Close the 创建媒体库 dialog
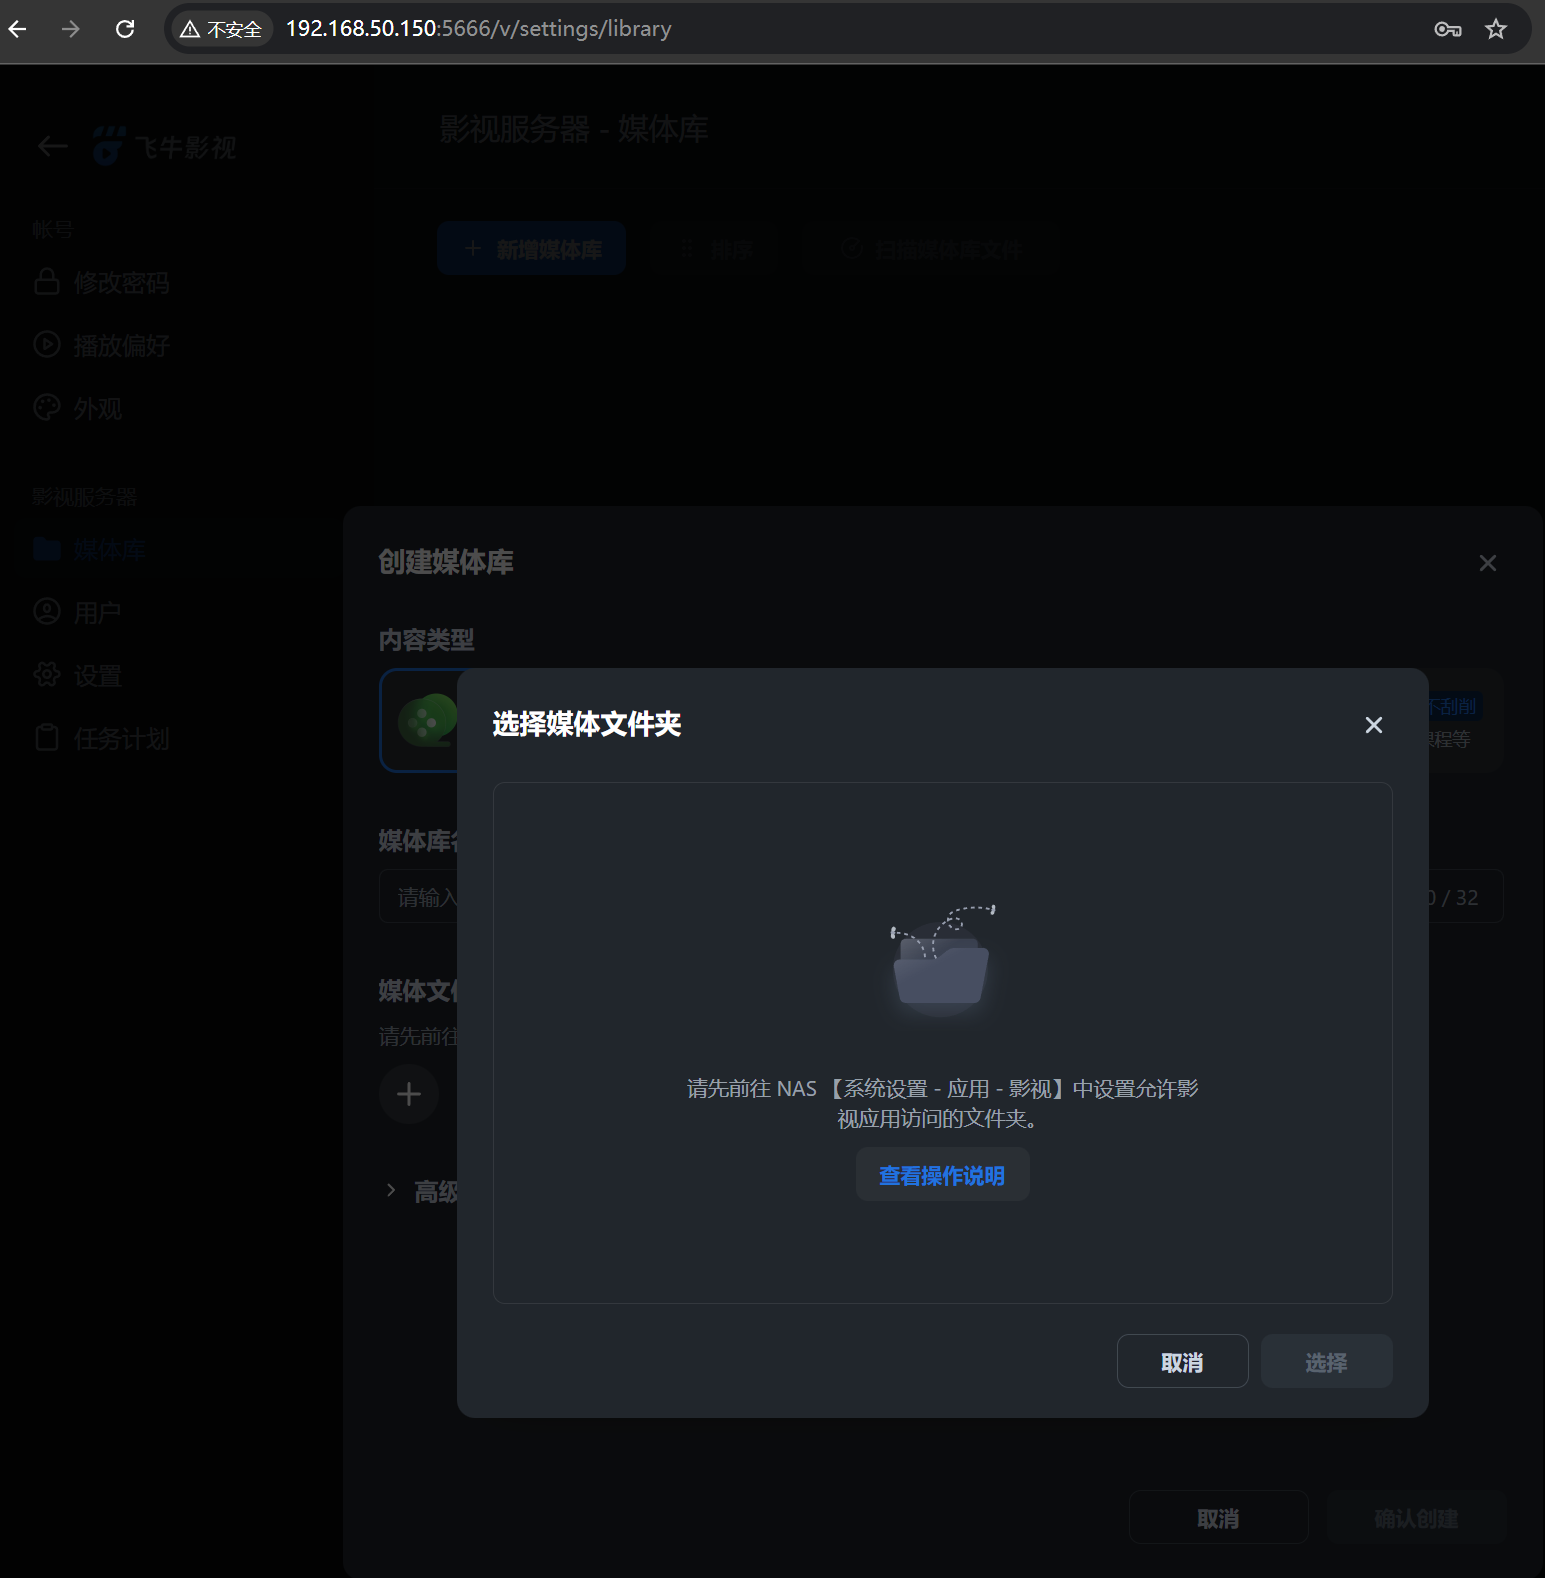Viewport: 1545px width, 1578px height. pos(1488,563)
